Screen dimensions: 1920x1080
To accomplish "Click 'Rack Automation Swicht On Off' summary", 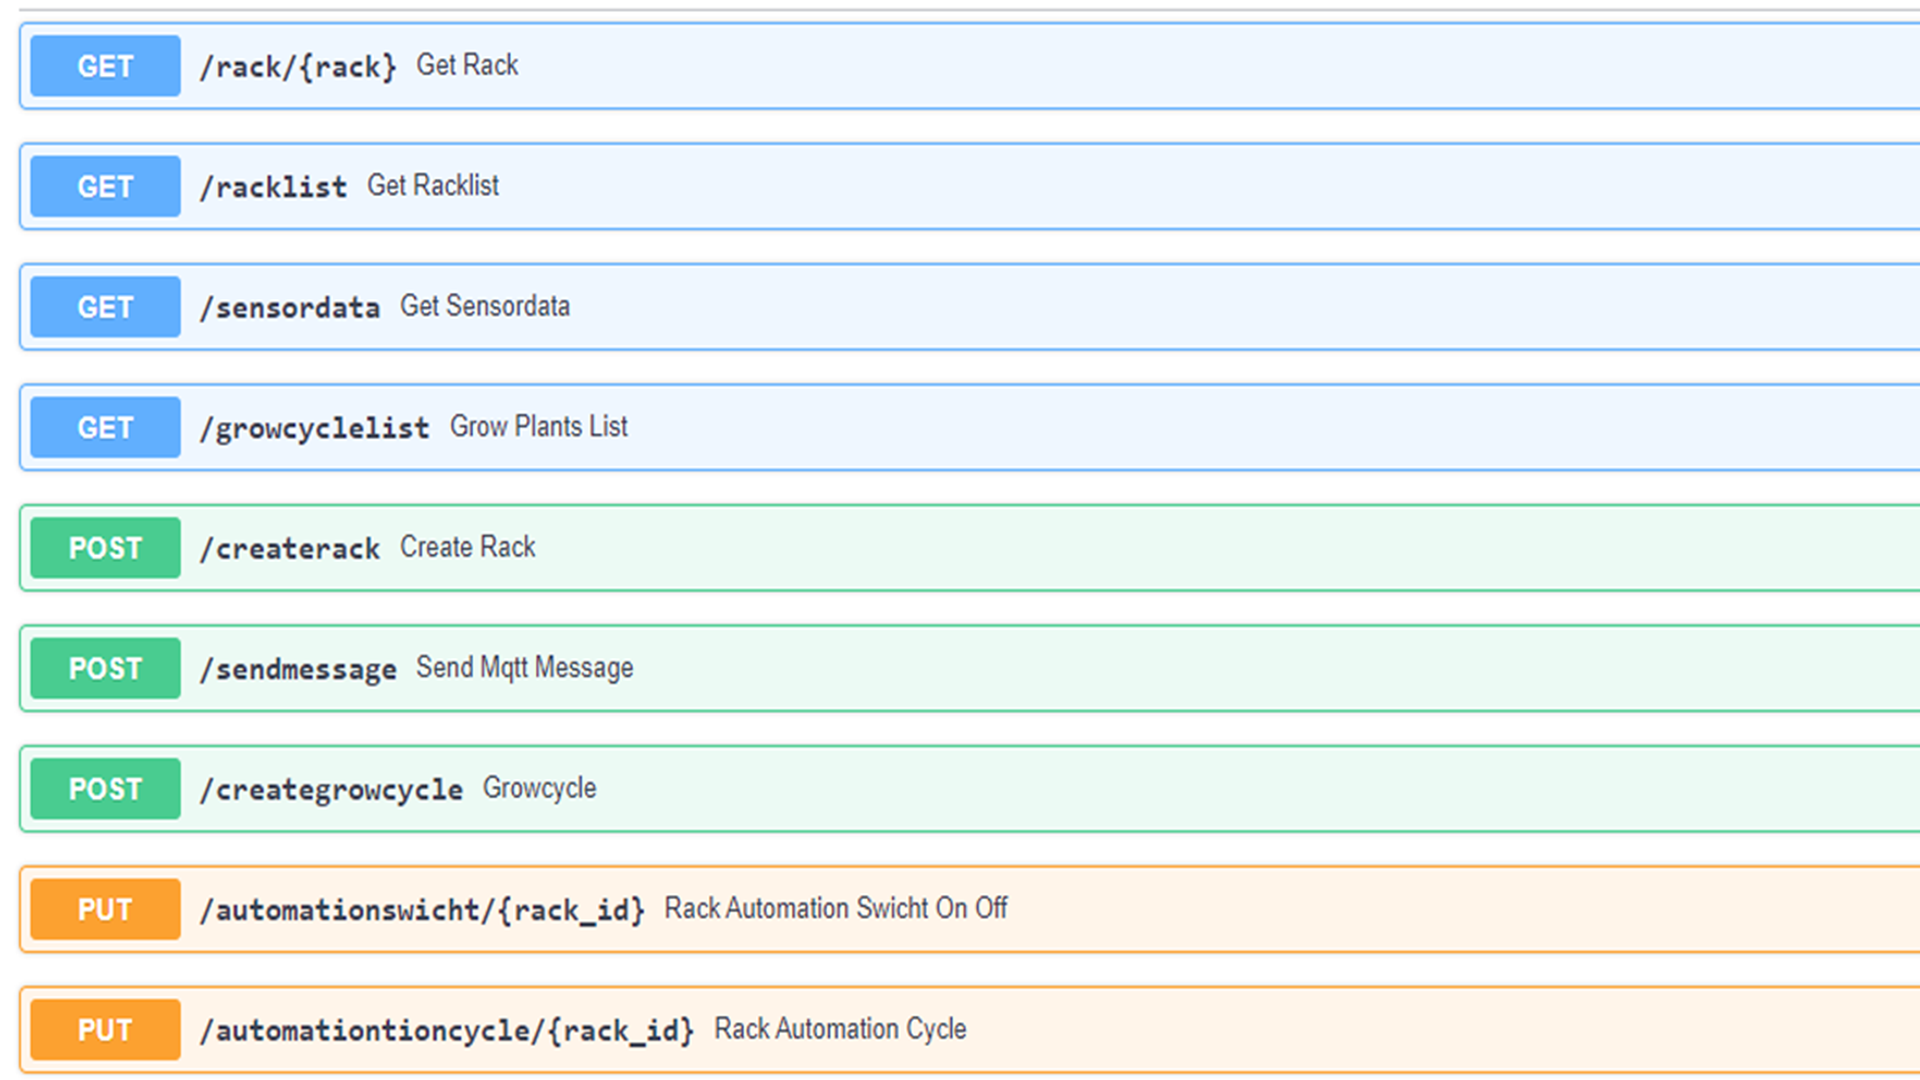I will (836, 908).
